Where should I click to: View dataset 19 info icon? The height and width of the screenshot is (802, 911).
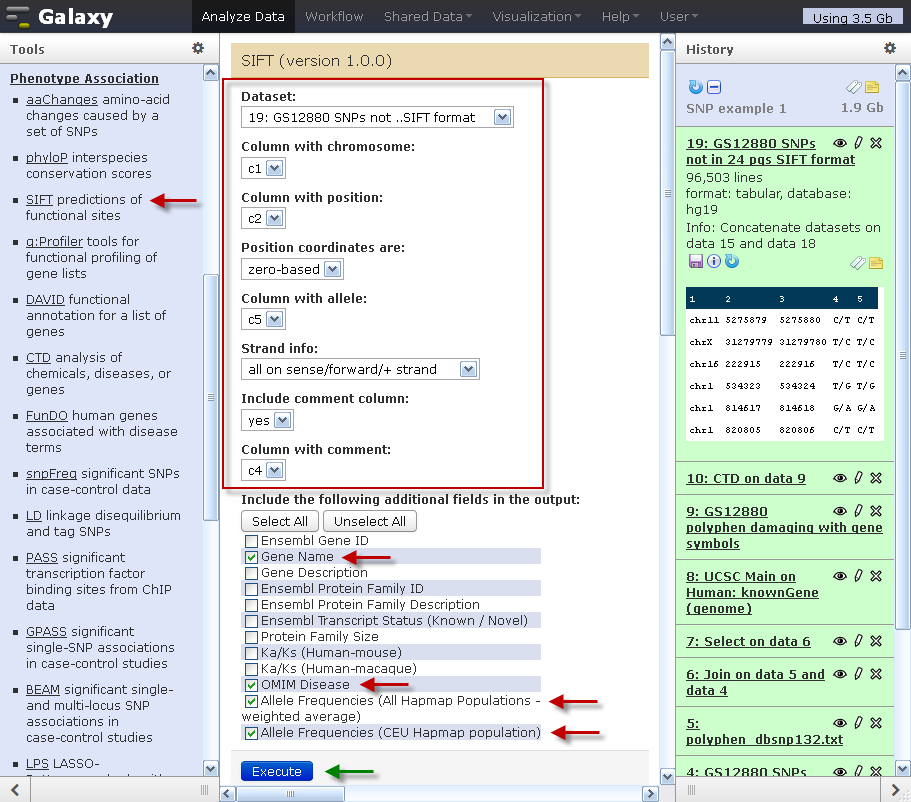tap(713, 262)
